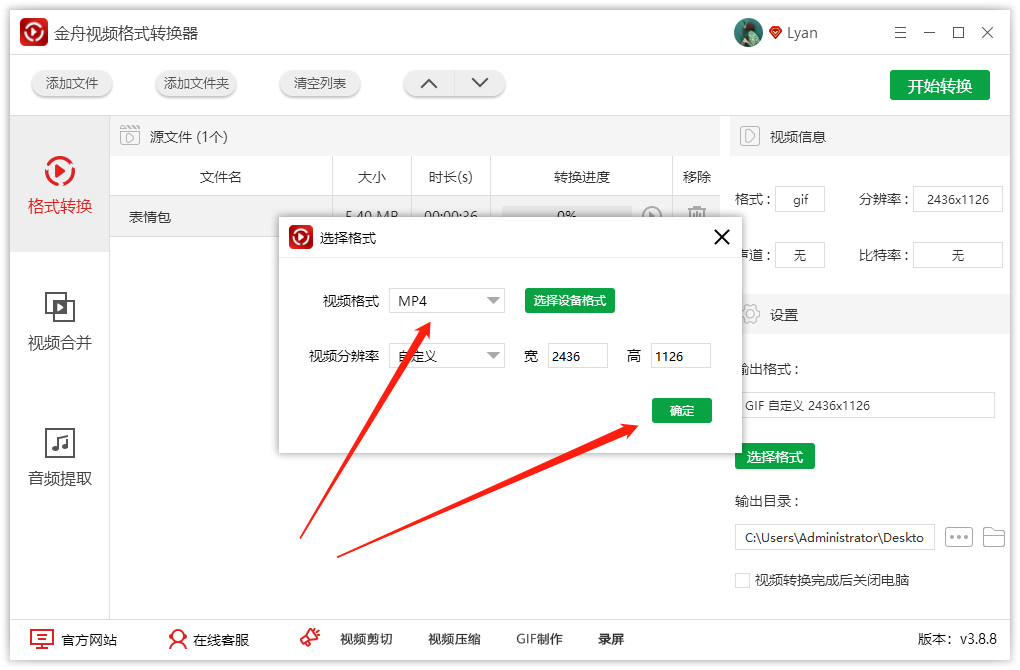
Task: Open the 视频合并 sidebar tab
Action: (60, 321)
